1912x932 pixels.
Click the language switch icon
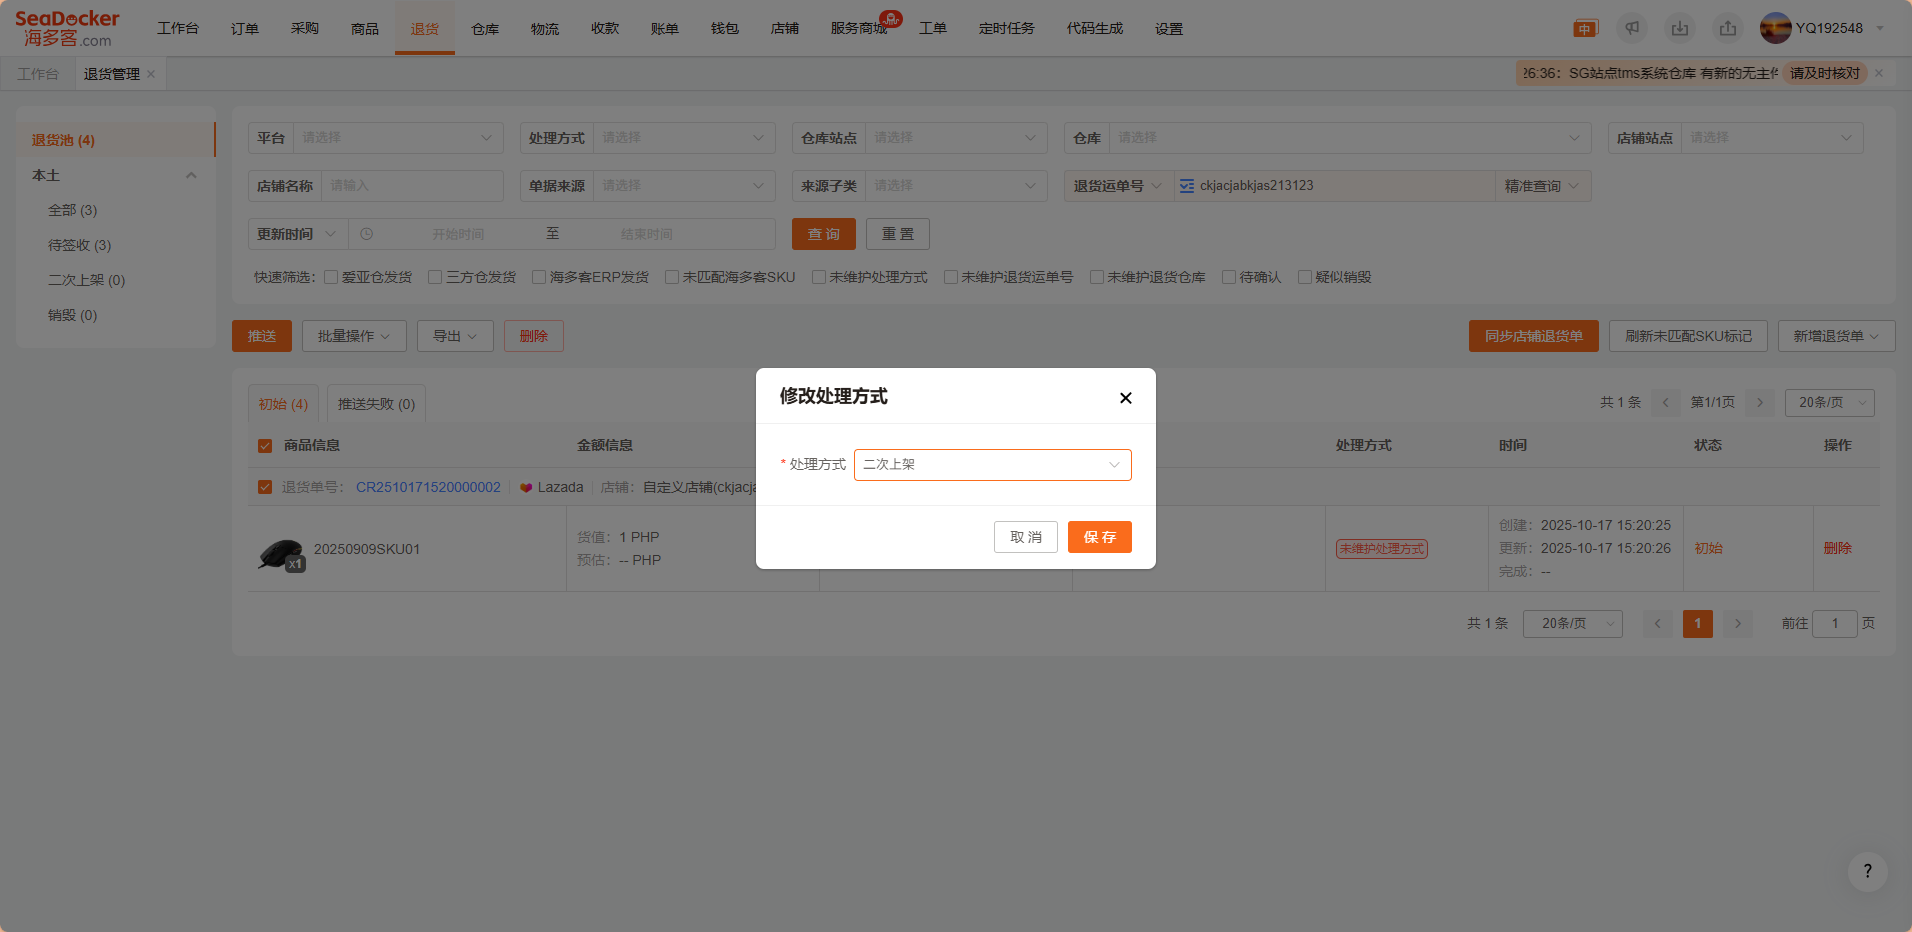1585,29
